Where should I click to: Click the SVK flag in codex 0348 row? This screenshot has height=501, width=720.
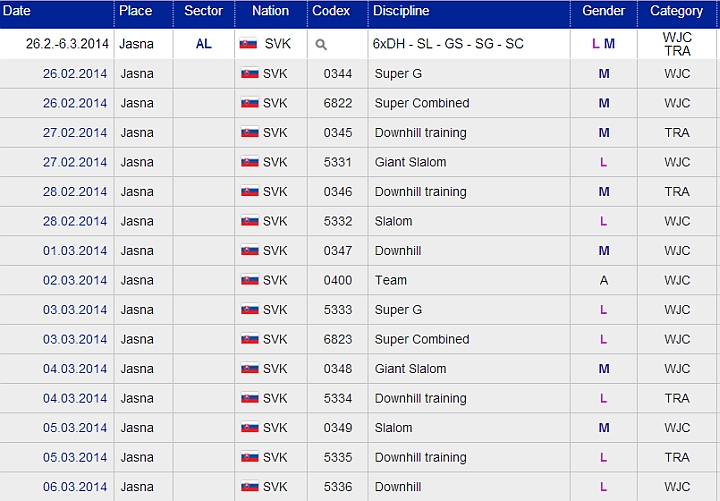250,369
